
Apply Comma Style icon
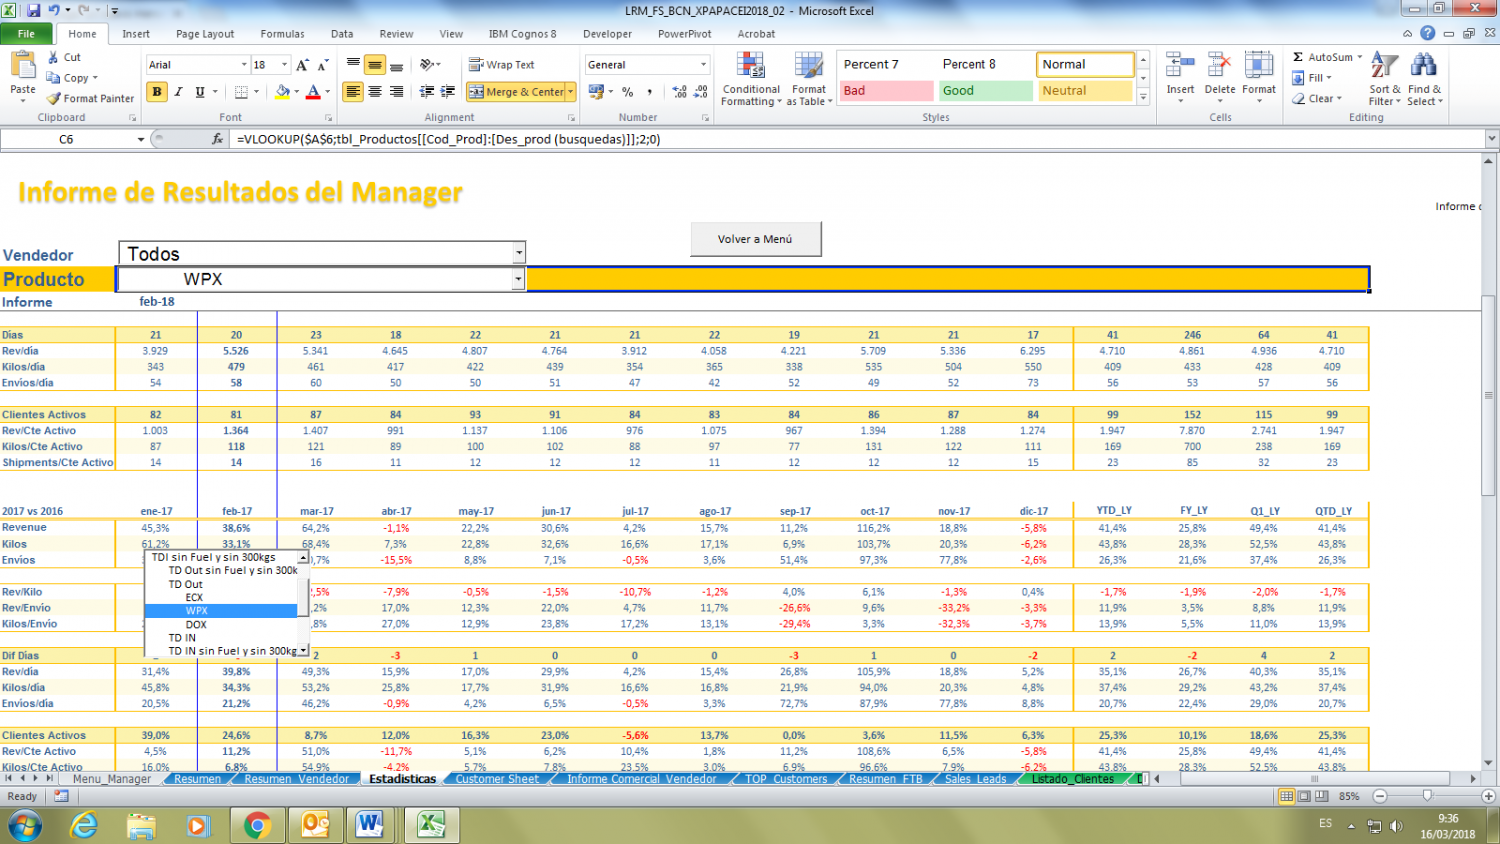point(650,92)
